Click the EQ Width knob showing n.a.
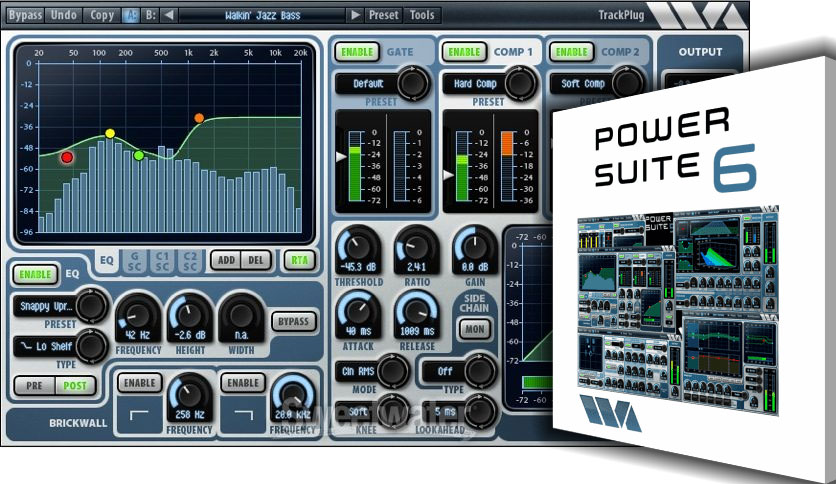This screenshot has height=484, width=836. [242, 316]
